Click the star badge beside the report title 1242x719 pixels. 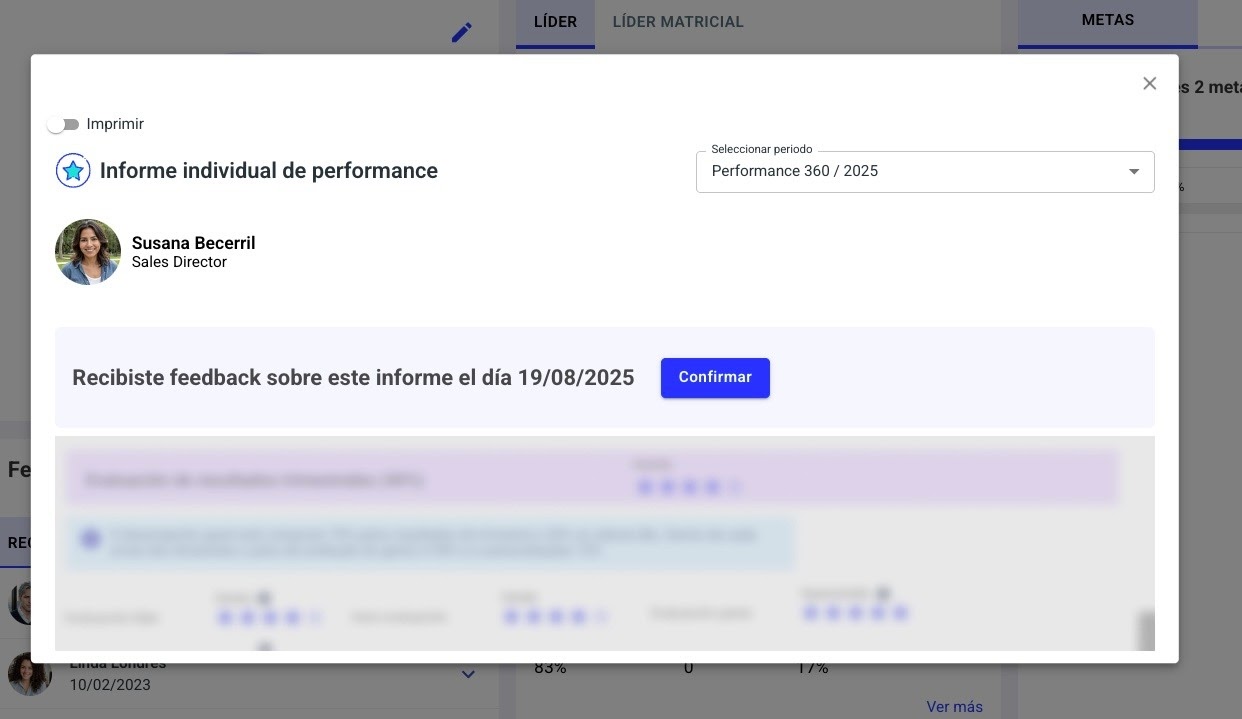tap(73, 171)
